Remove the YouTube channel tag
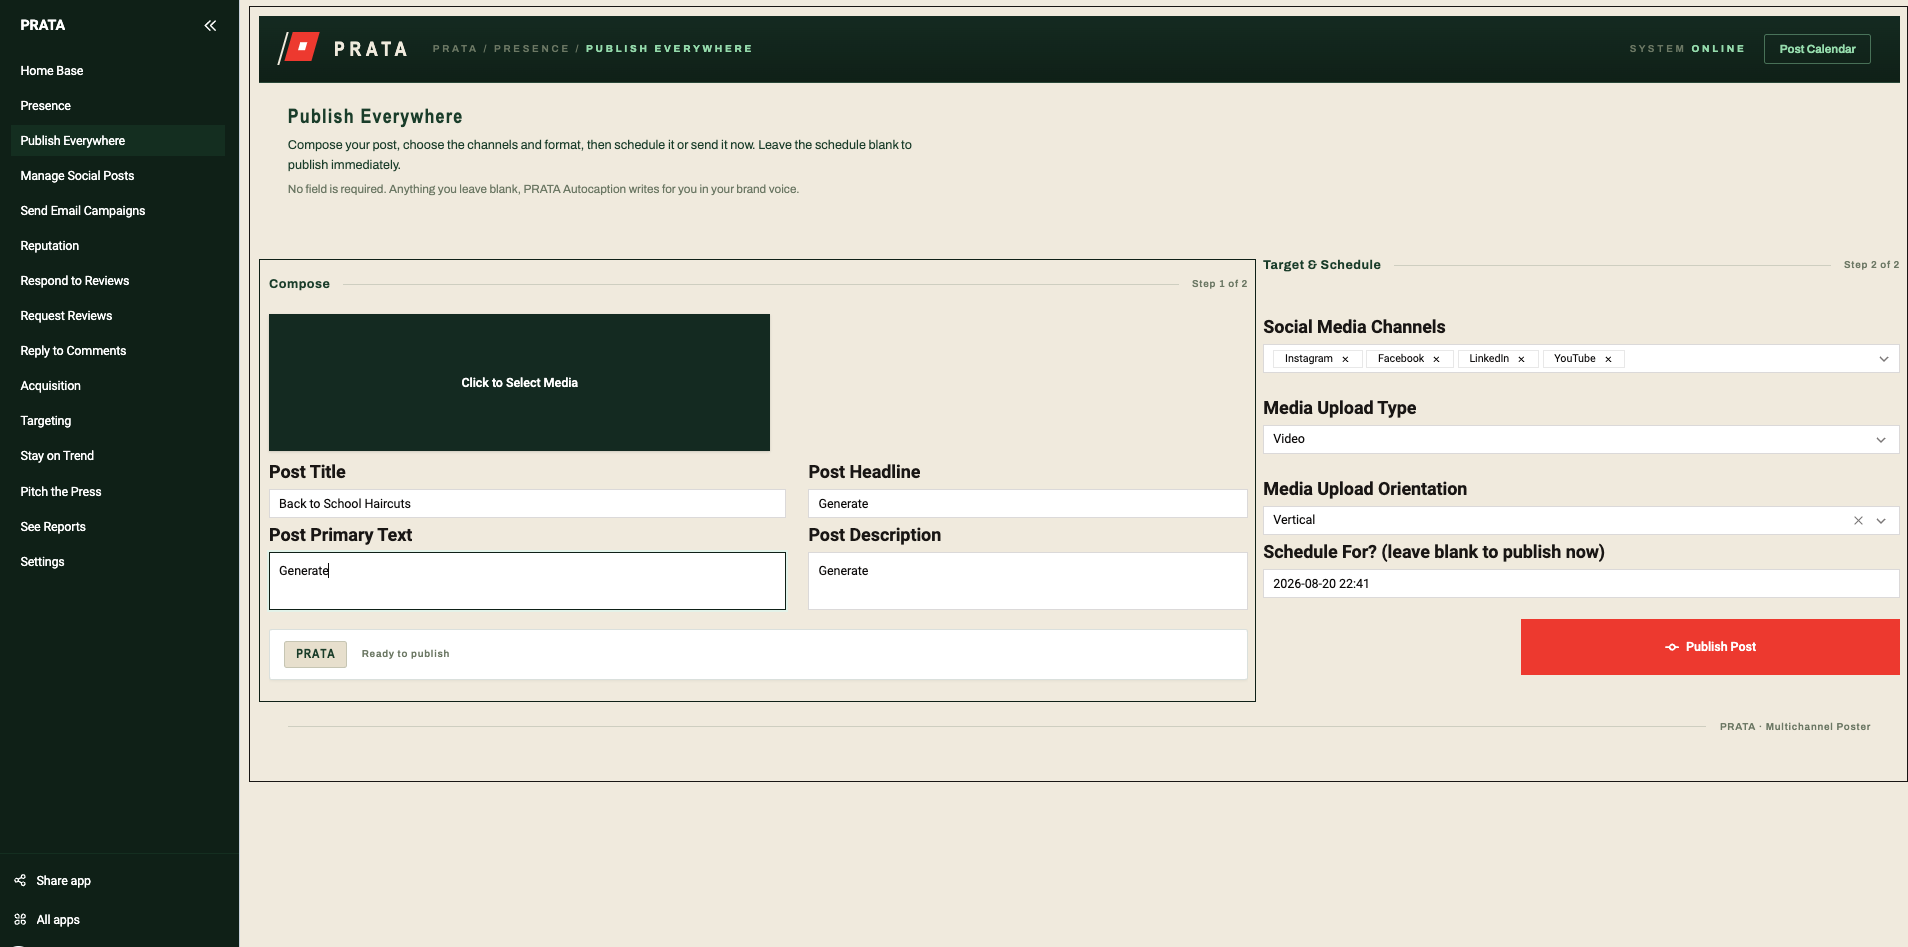Viewport: 1908px width, 947px height. click(x=1608, y=359)
